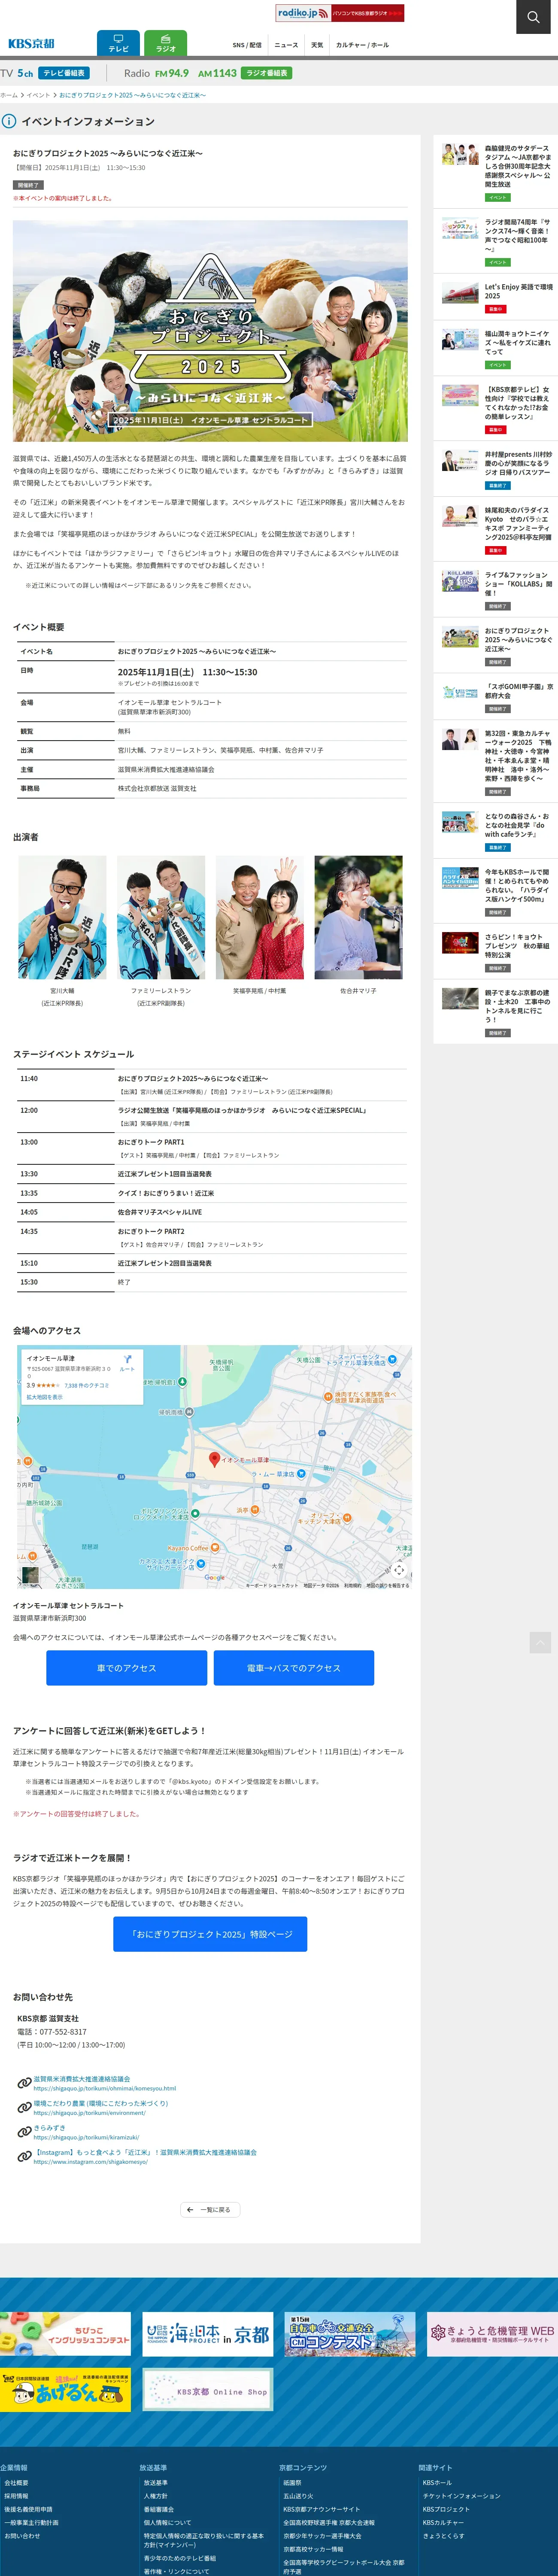Open the あげるくん campaign banner
This screenshot has height=2576, width=558.
(65, 2390)
